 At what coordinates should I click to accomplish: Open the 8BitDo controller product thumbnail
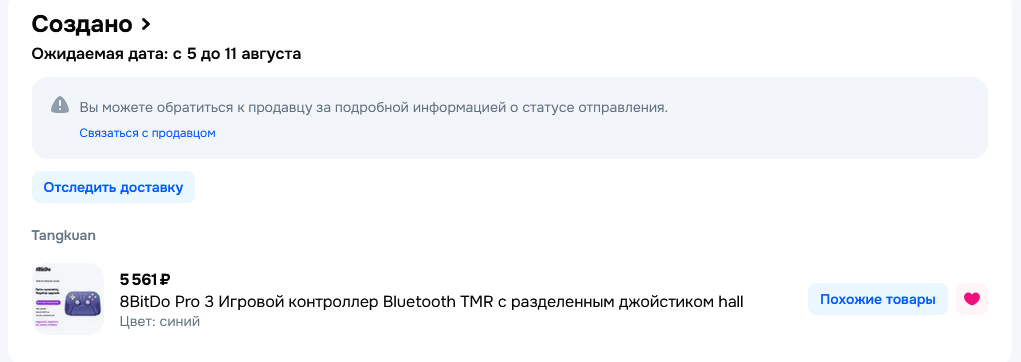pos(68,299)
